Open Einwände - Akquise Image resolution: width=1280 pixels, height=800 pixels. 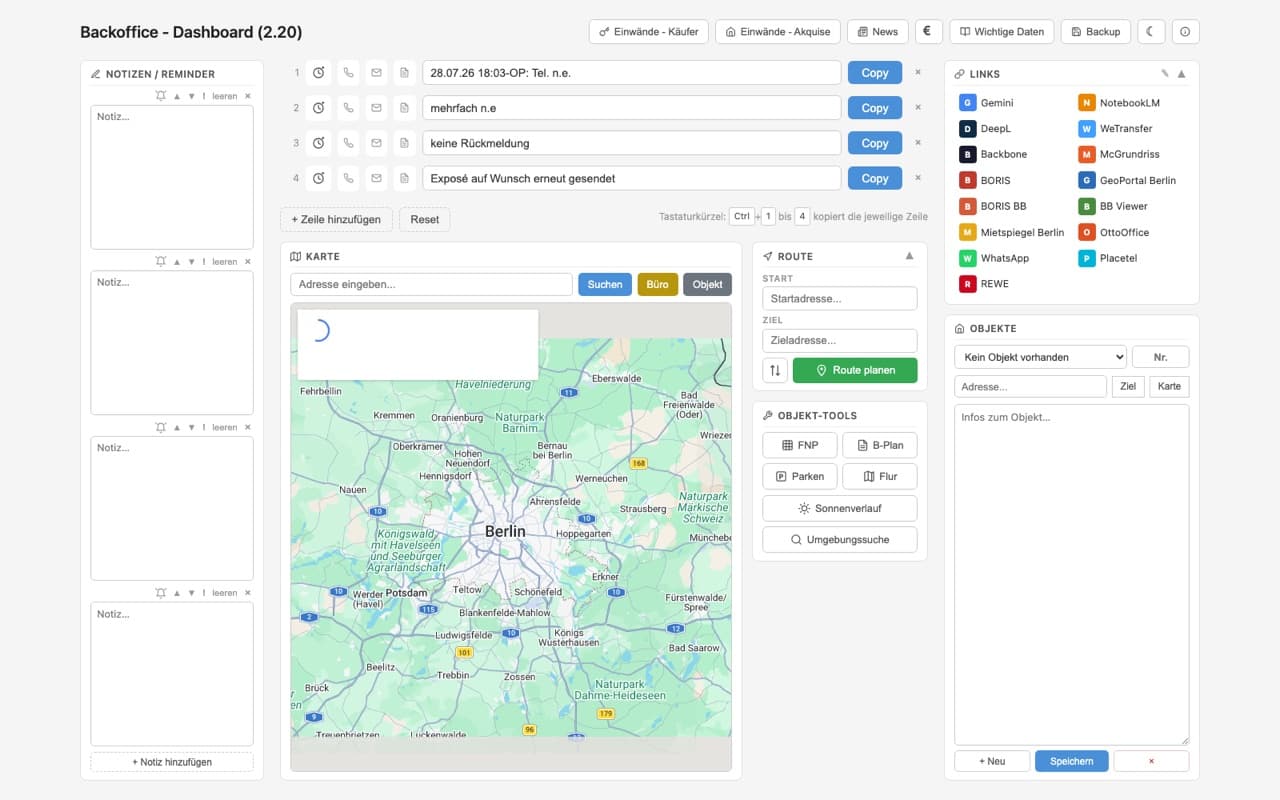pos(778,31)
